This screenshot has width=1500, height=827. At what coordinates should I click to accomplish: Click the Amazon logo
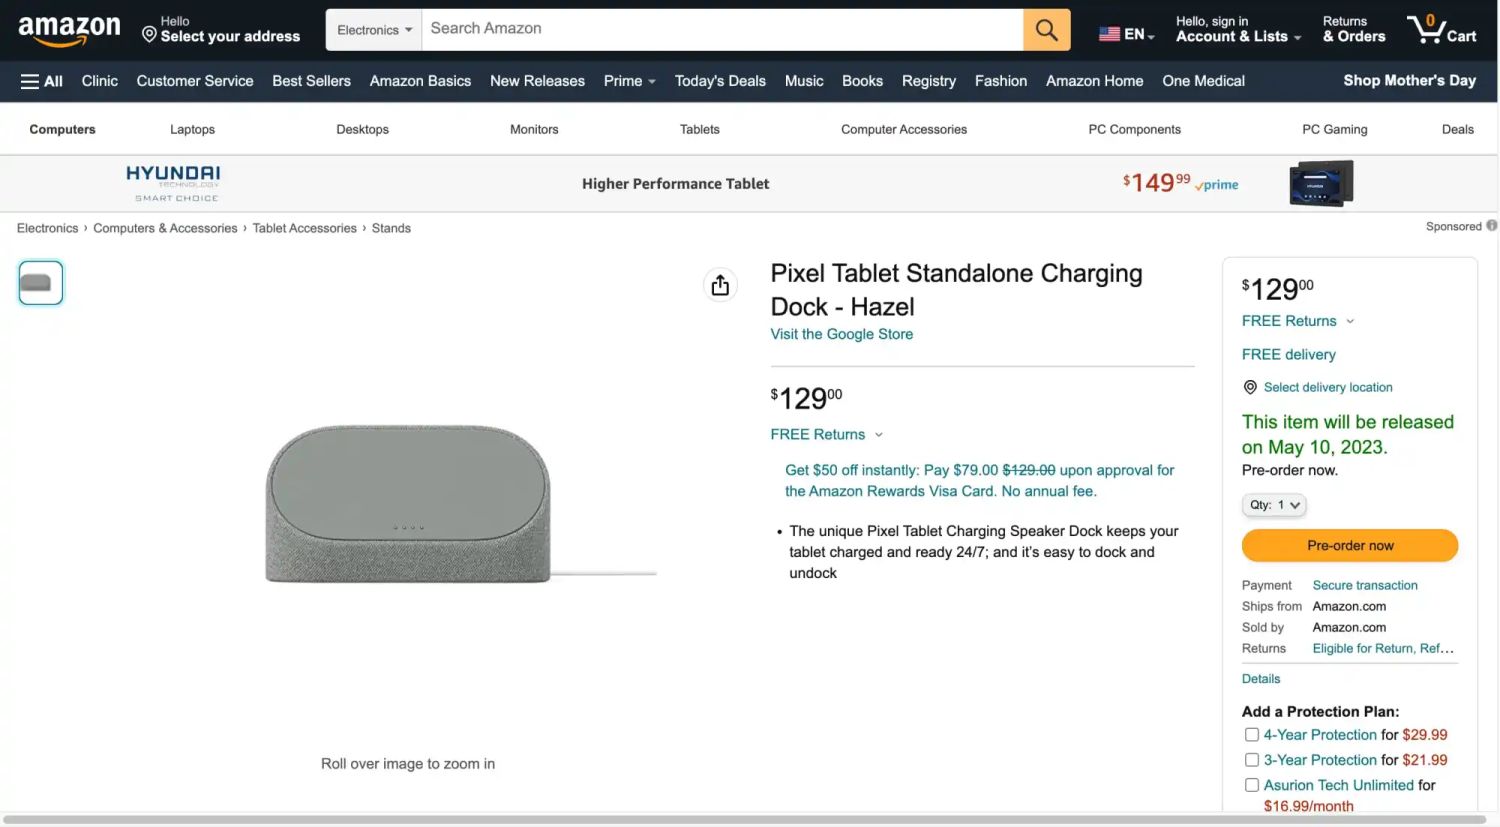coord(69,29)
